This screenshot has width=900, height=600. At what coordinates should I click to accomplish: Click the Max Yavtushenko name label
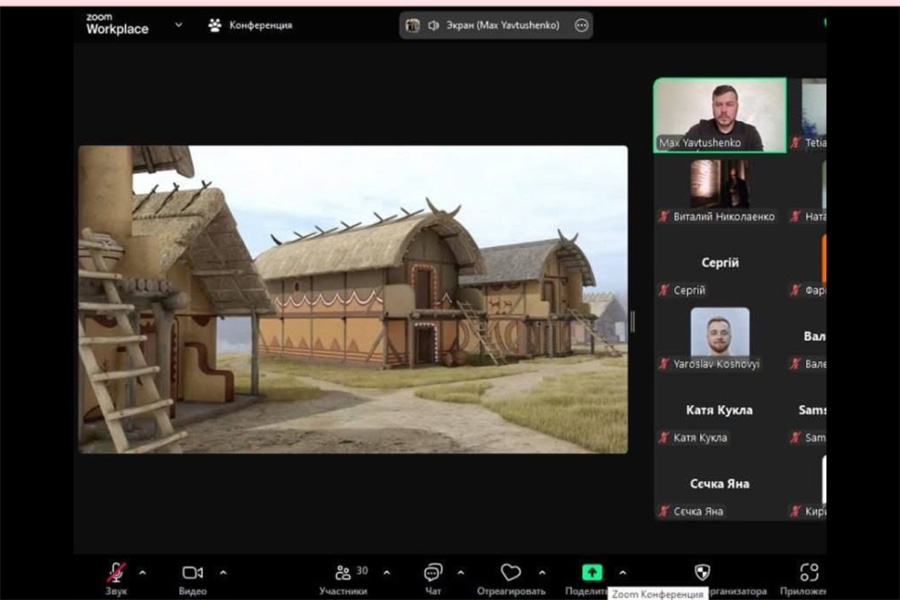(700, 142)
